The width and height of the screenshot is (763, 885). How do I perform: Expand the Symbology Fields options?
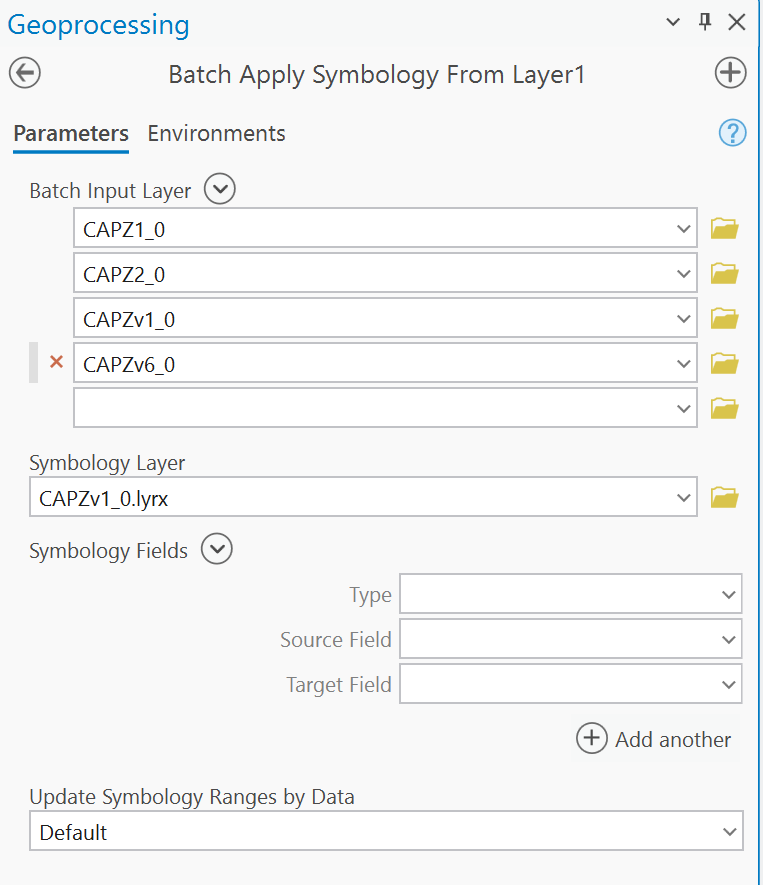click(216, 549)
